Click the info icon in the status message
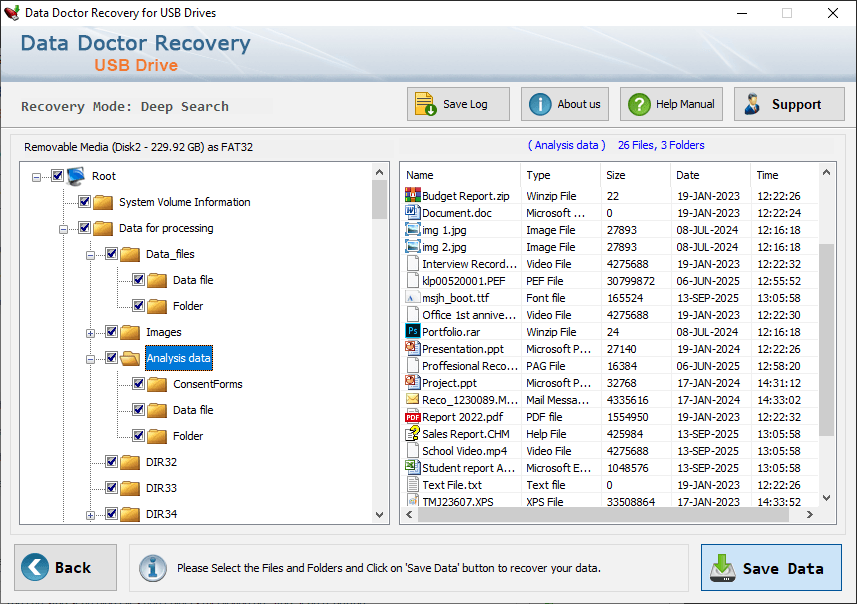The image size is (857, 604). coord(153,568)
